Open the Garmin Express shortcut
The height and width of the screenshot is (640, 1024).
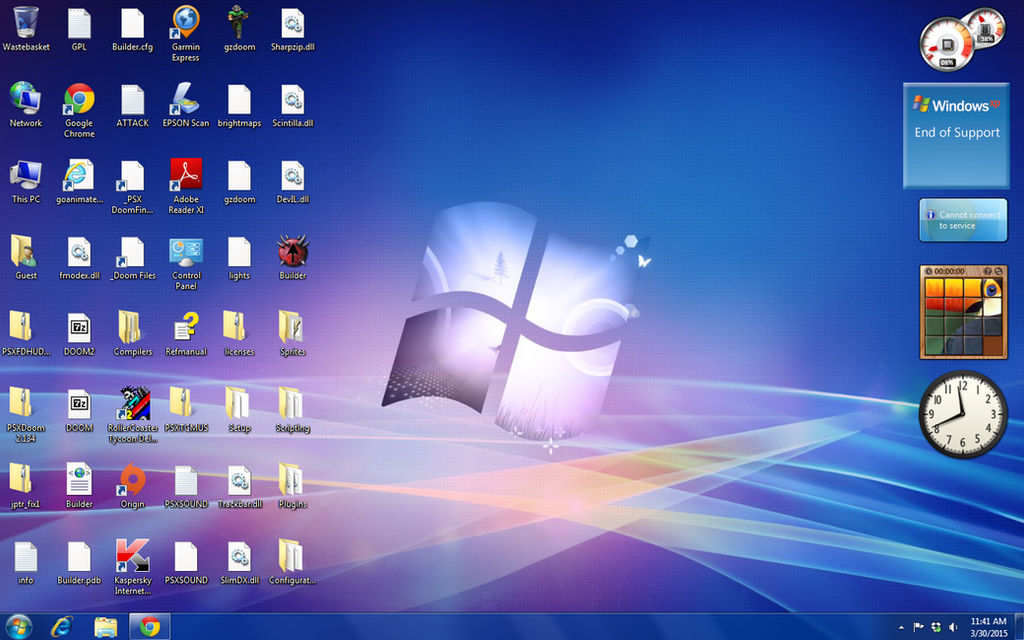tap(185, 33)
